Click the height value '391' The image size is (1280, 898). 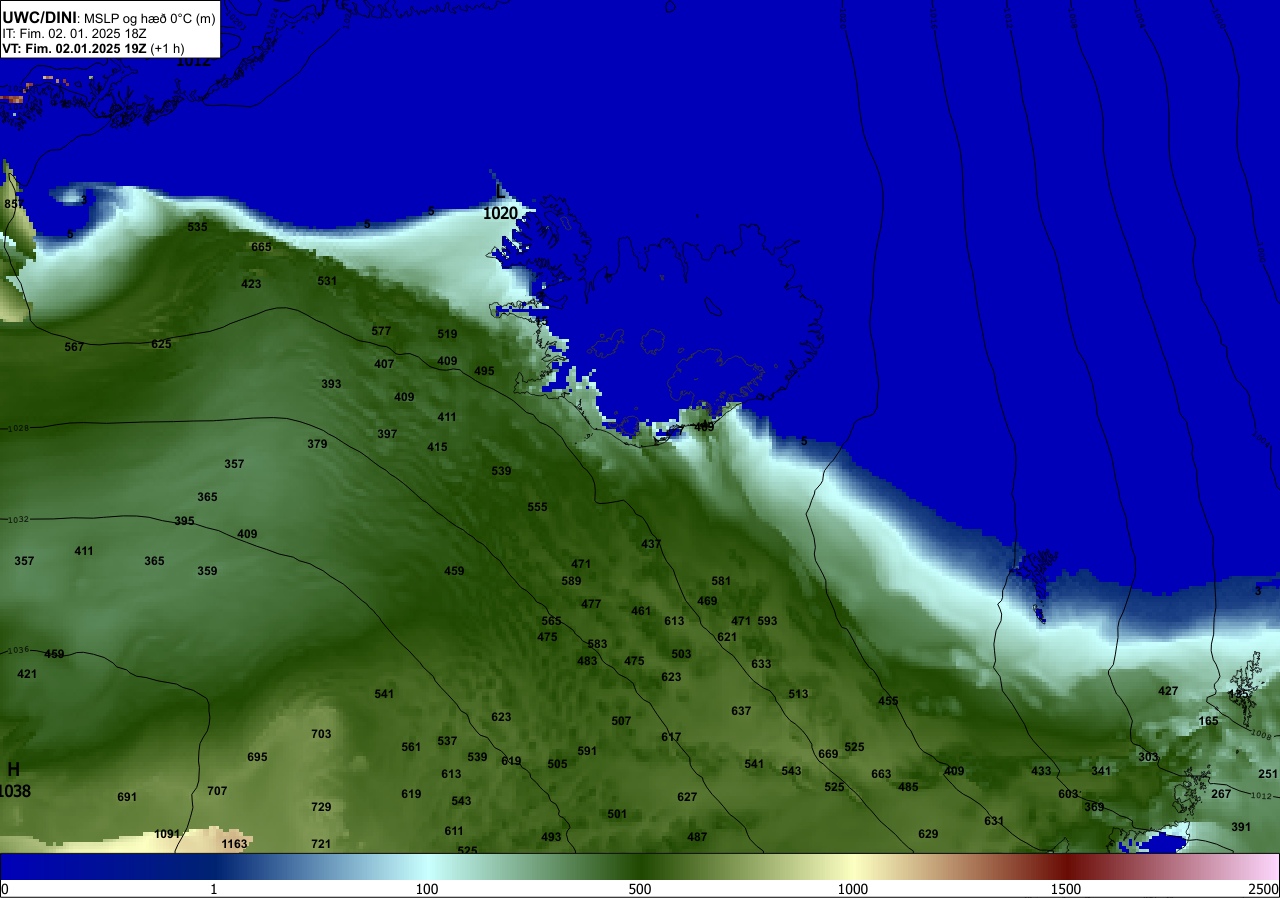tap(1241, 827)
